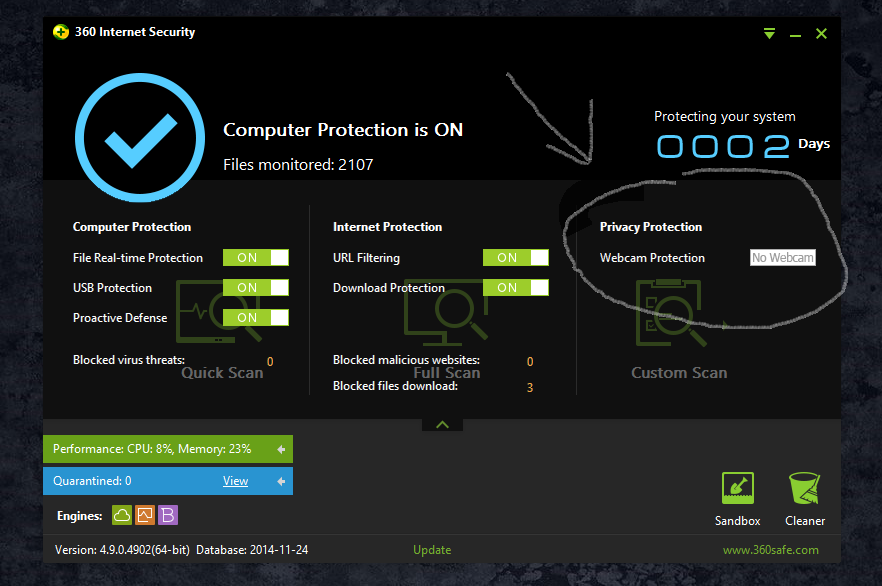Click the Computer Protection heading

click(x=132, y=227)
